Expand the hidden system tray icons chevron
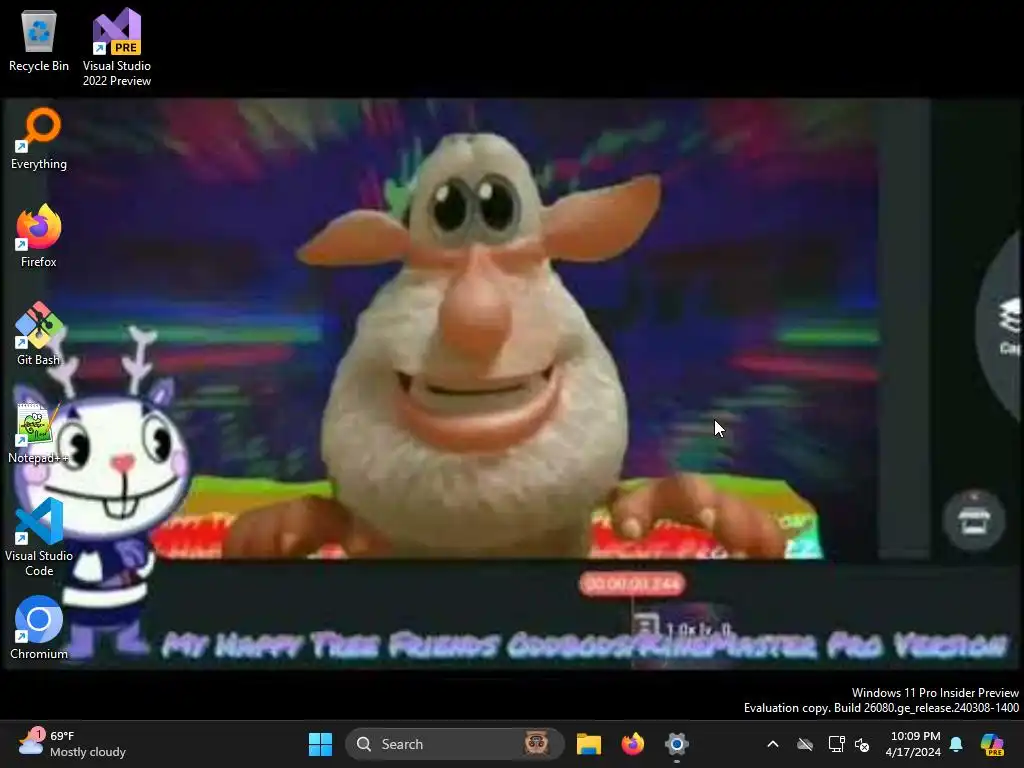Screen dimensions: 1024x768 (773, 744)
